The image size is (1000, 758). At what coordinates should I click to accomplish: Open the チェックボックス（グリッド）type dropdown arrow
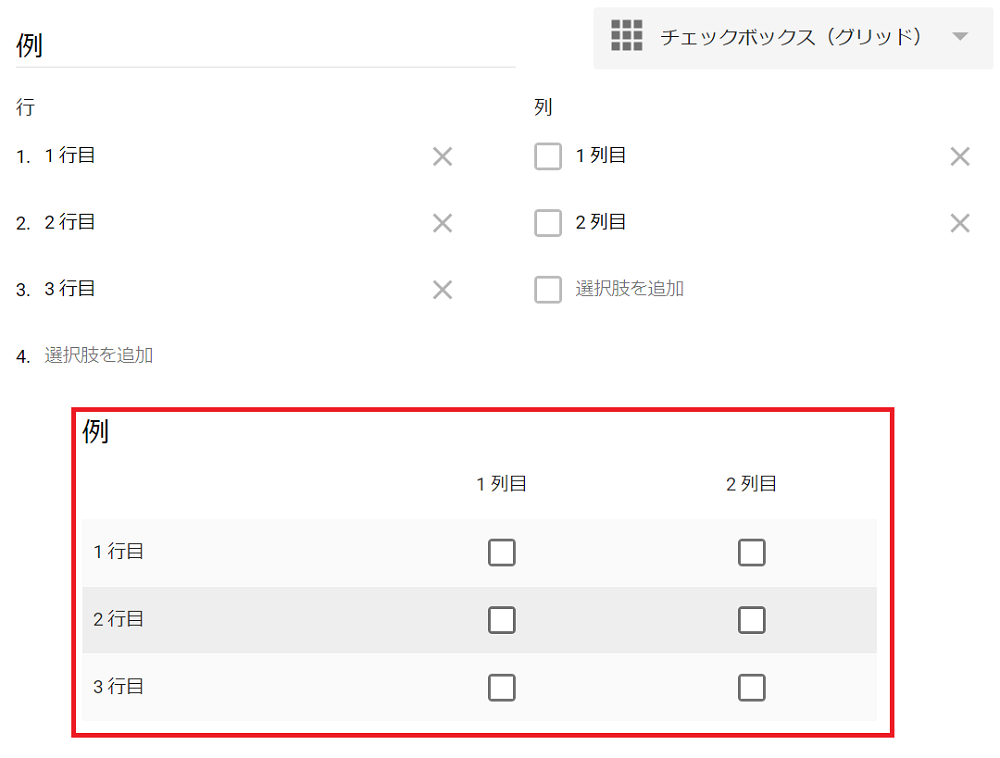(x=960, y=37)
